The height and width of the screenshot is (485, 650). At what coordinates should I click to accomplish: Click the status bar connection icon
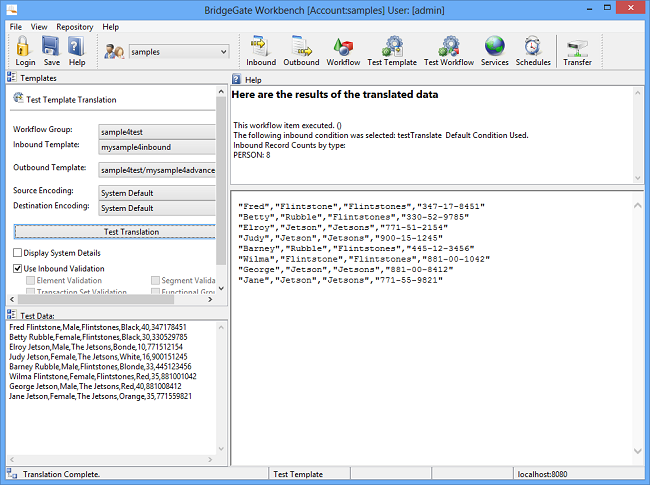coord(12,473)
